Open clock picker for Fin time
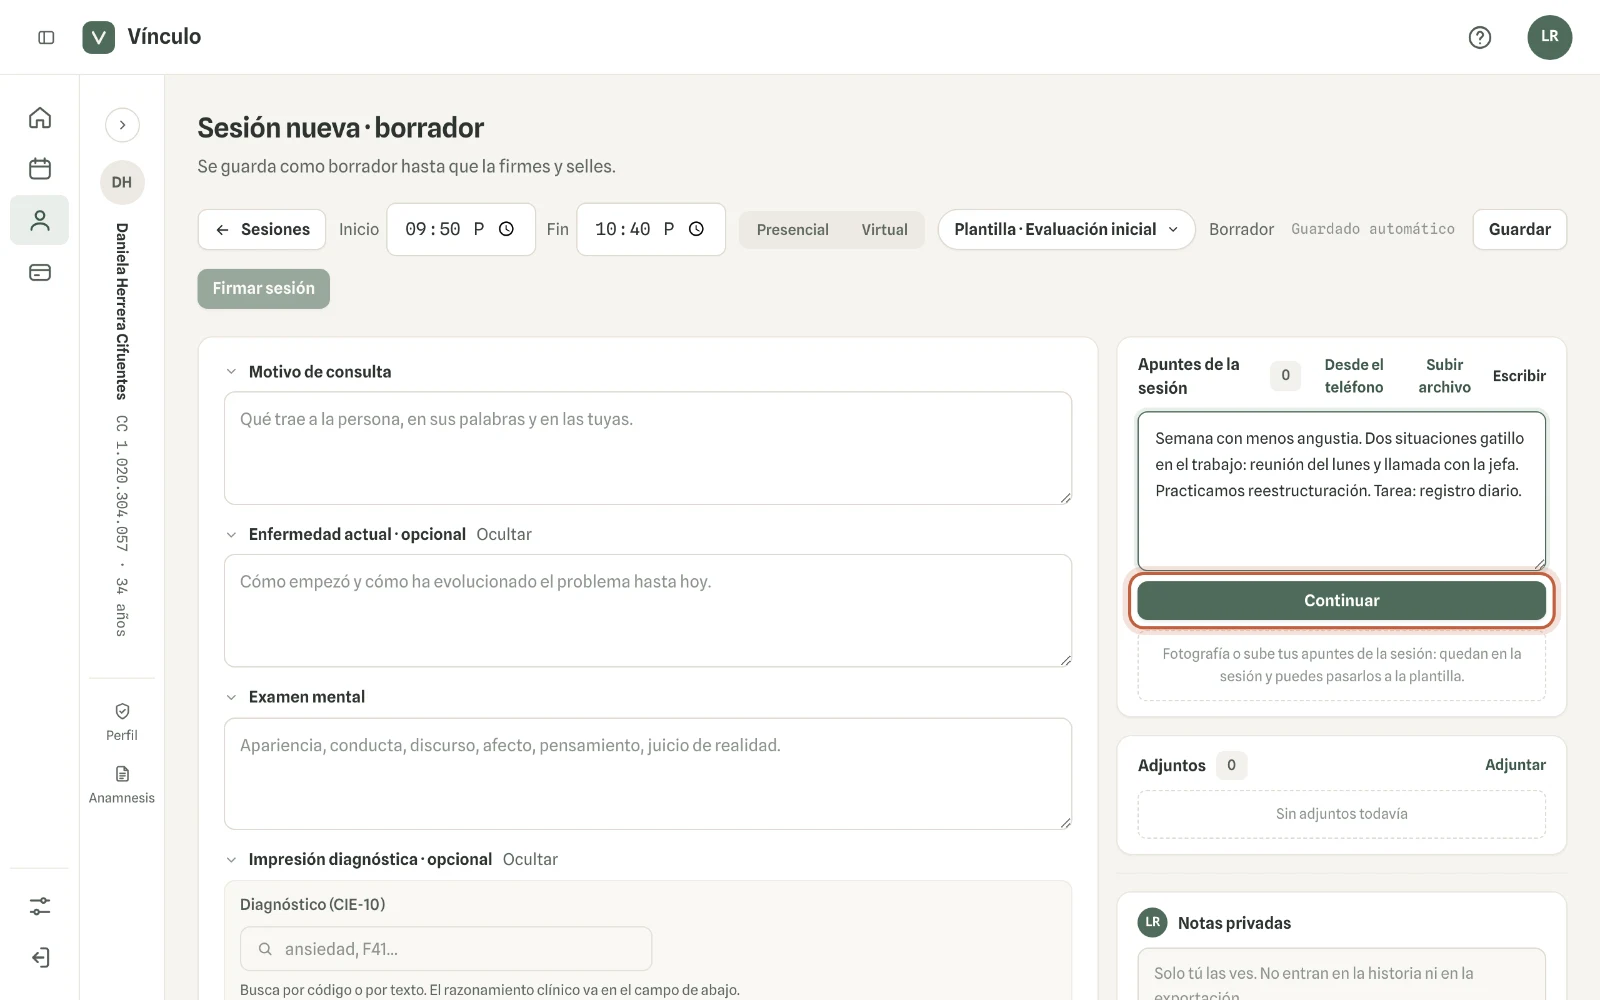Image resolution: width=1600 pixels, height=1000 pixels. (697, 229)
